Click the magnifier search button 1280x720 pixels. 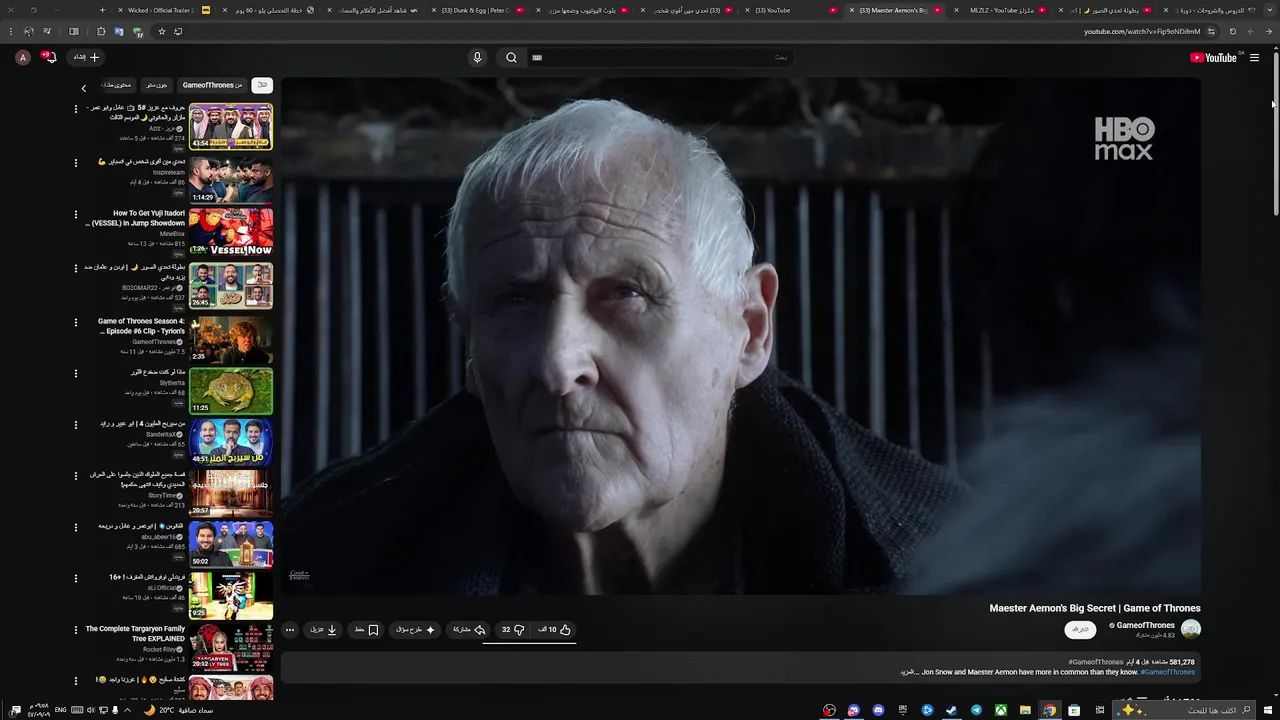coord(511,57)
